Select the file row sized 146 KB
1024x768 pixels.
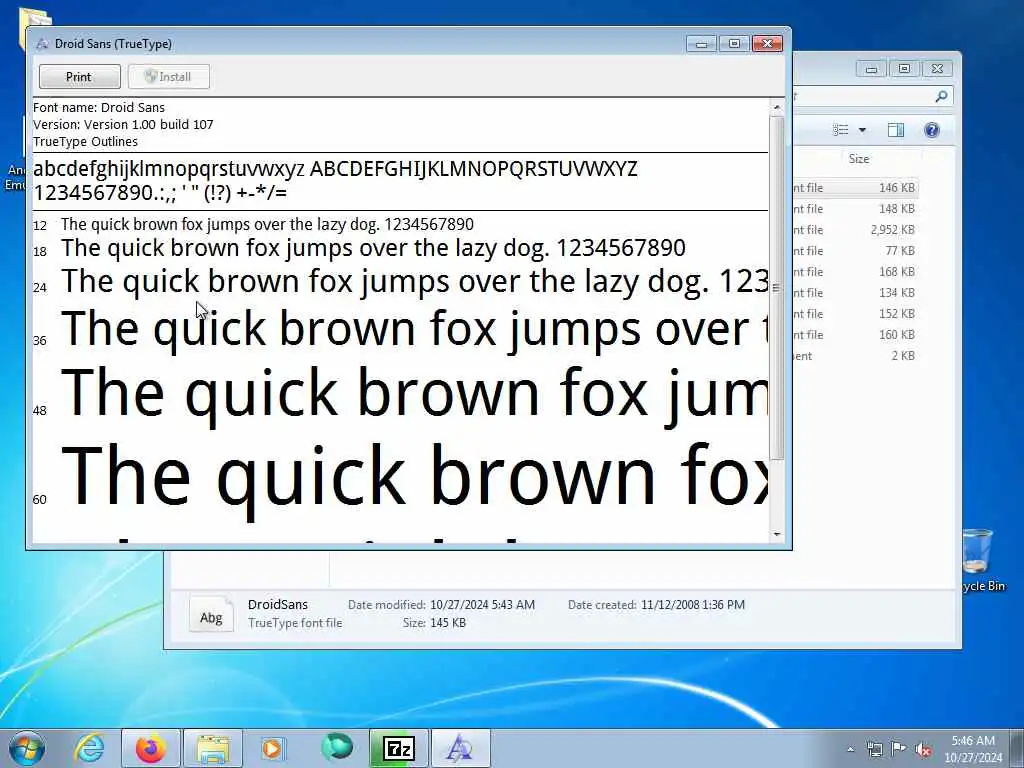click(x=855, y=188)
